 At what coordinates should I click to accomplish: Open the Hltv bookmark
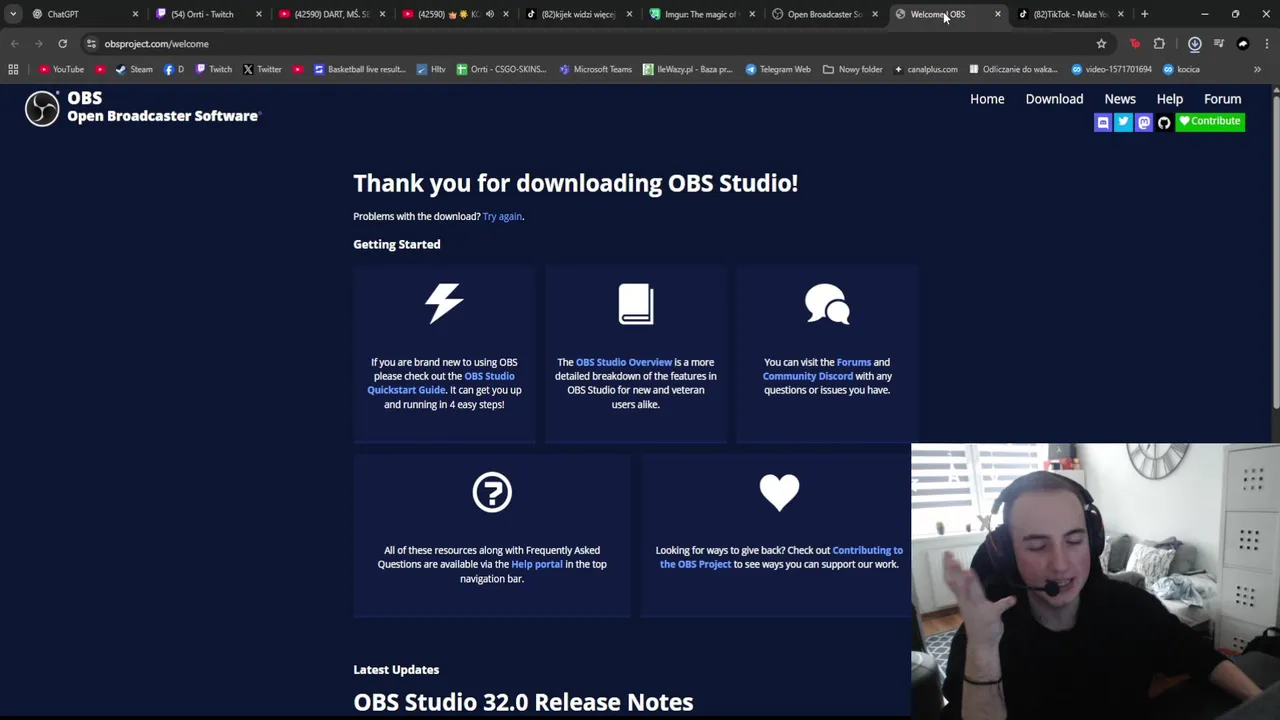pos(431,69)
